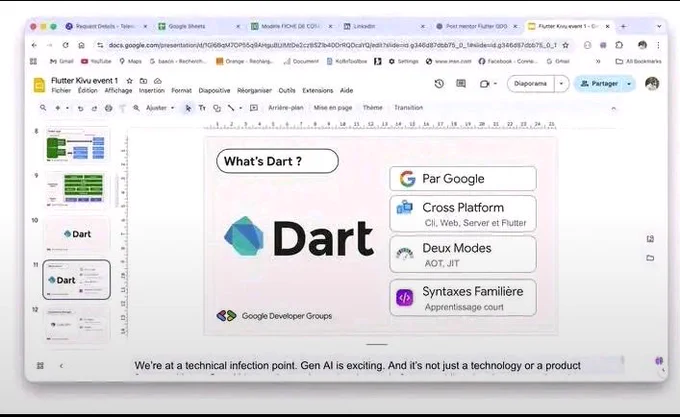The image size is (680, 417).
Task: Click the add comment toolbar icon
Action: [x=254, y=108]
